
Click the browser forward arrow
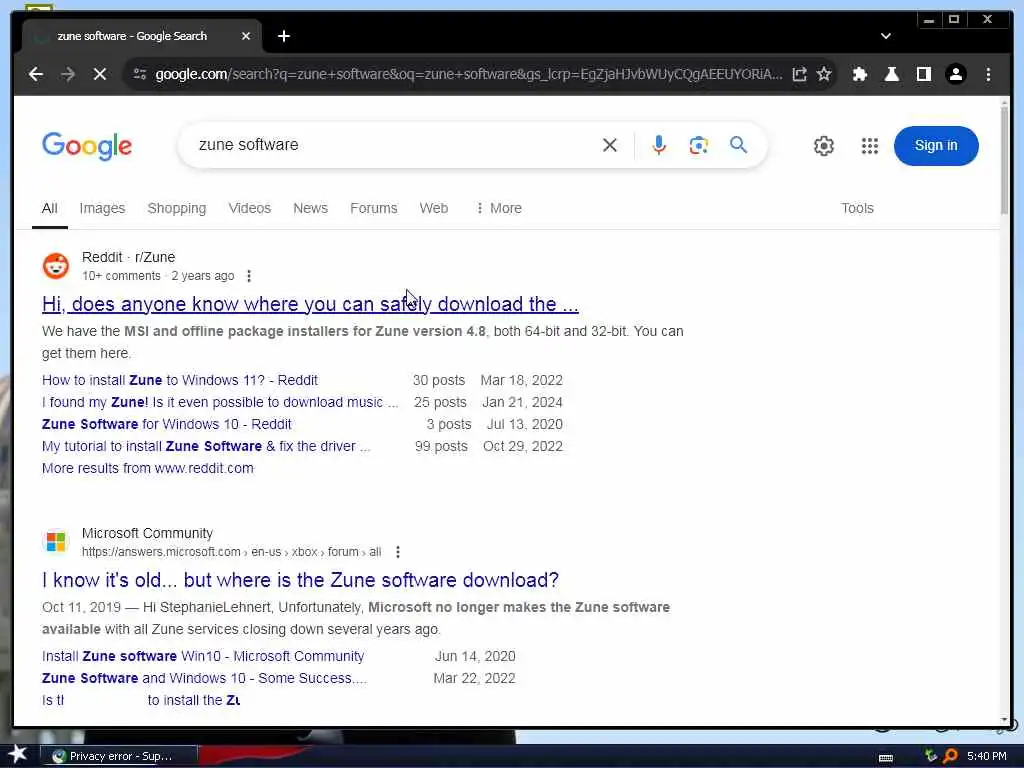tap(68, 74)
